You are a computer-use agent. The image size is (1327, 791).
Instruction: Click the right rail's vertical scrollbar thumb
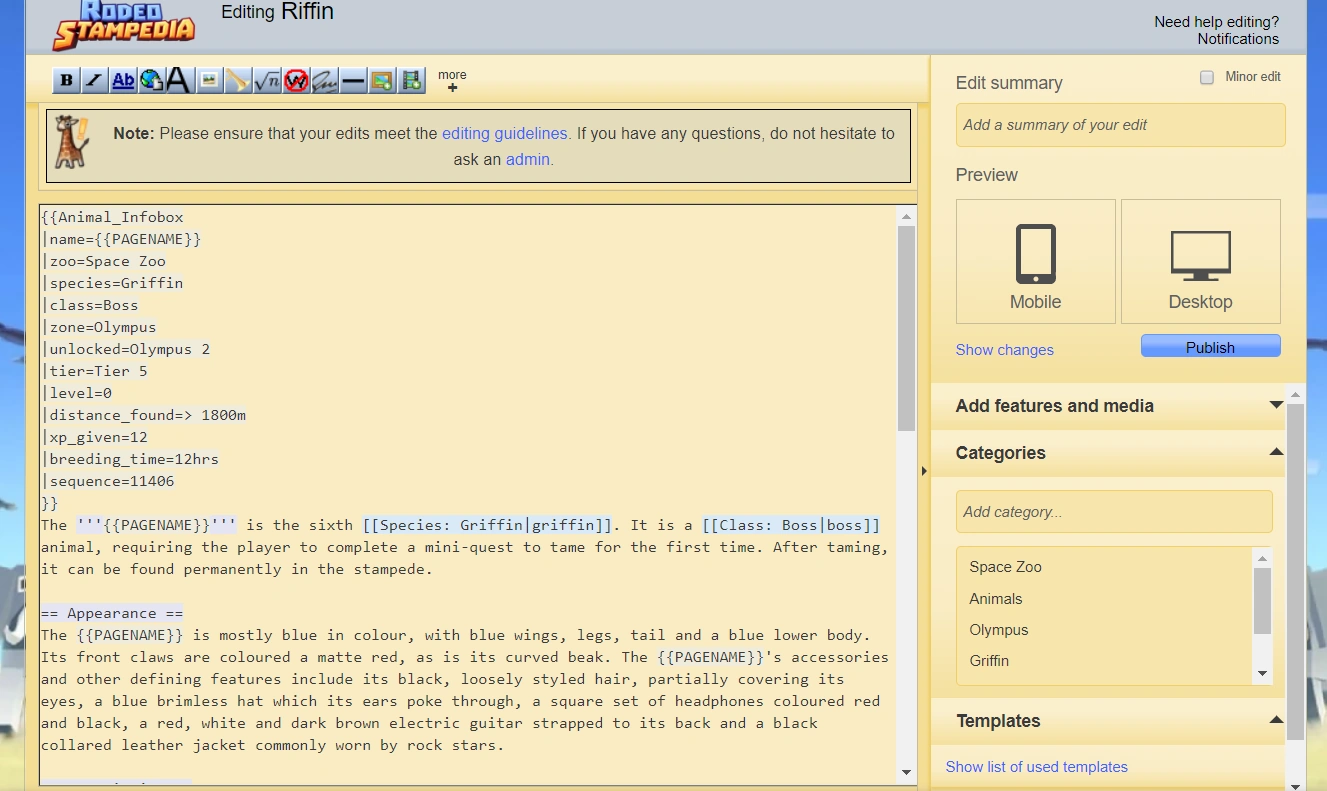pos(1295,572)
